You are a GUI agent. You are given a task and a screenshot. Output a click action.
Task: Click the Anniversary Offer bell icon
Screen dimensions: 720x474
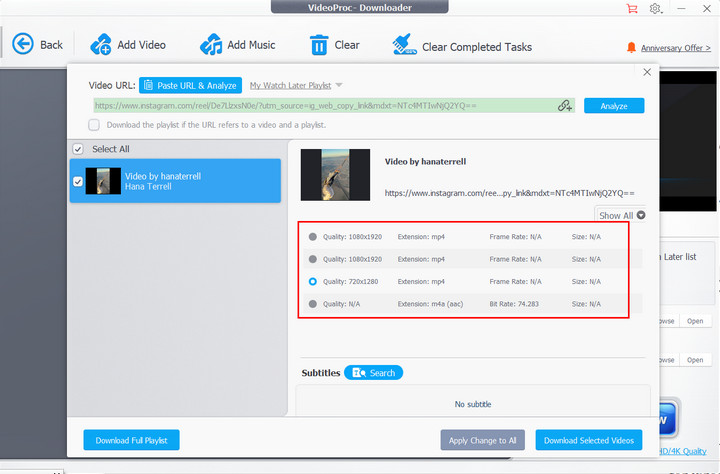click(x=631, y=47)
